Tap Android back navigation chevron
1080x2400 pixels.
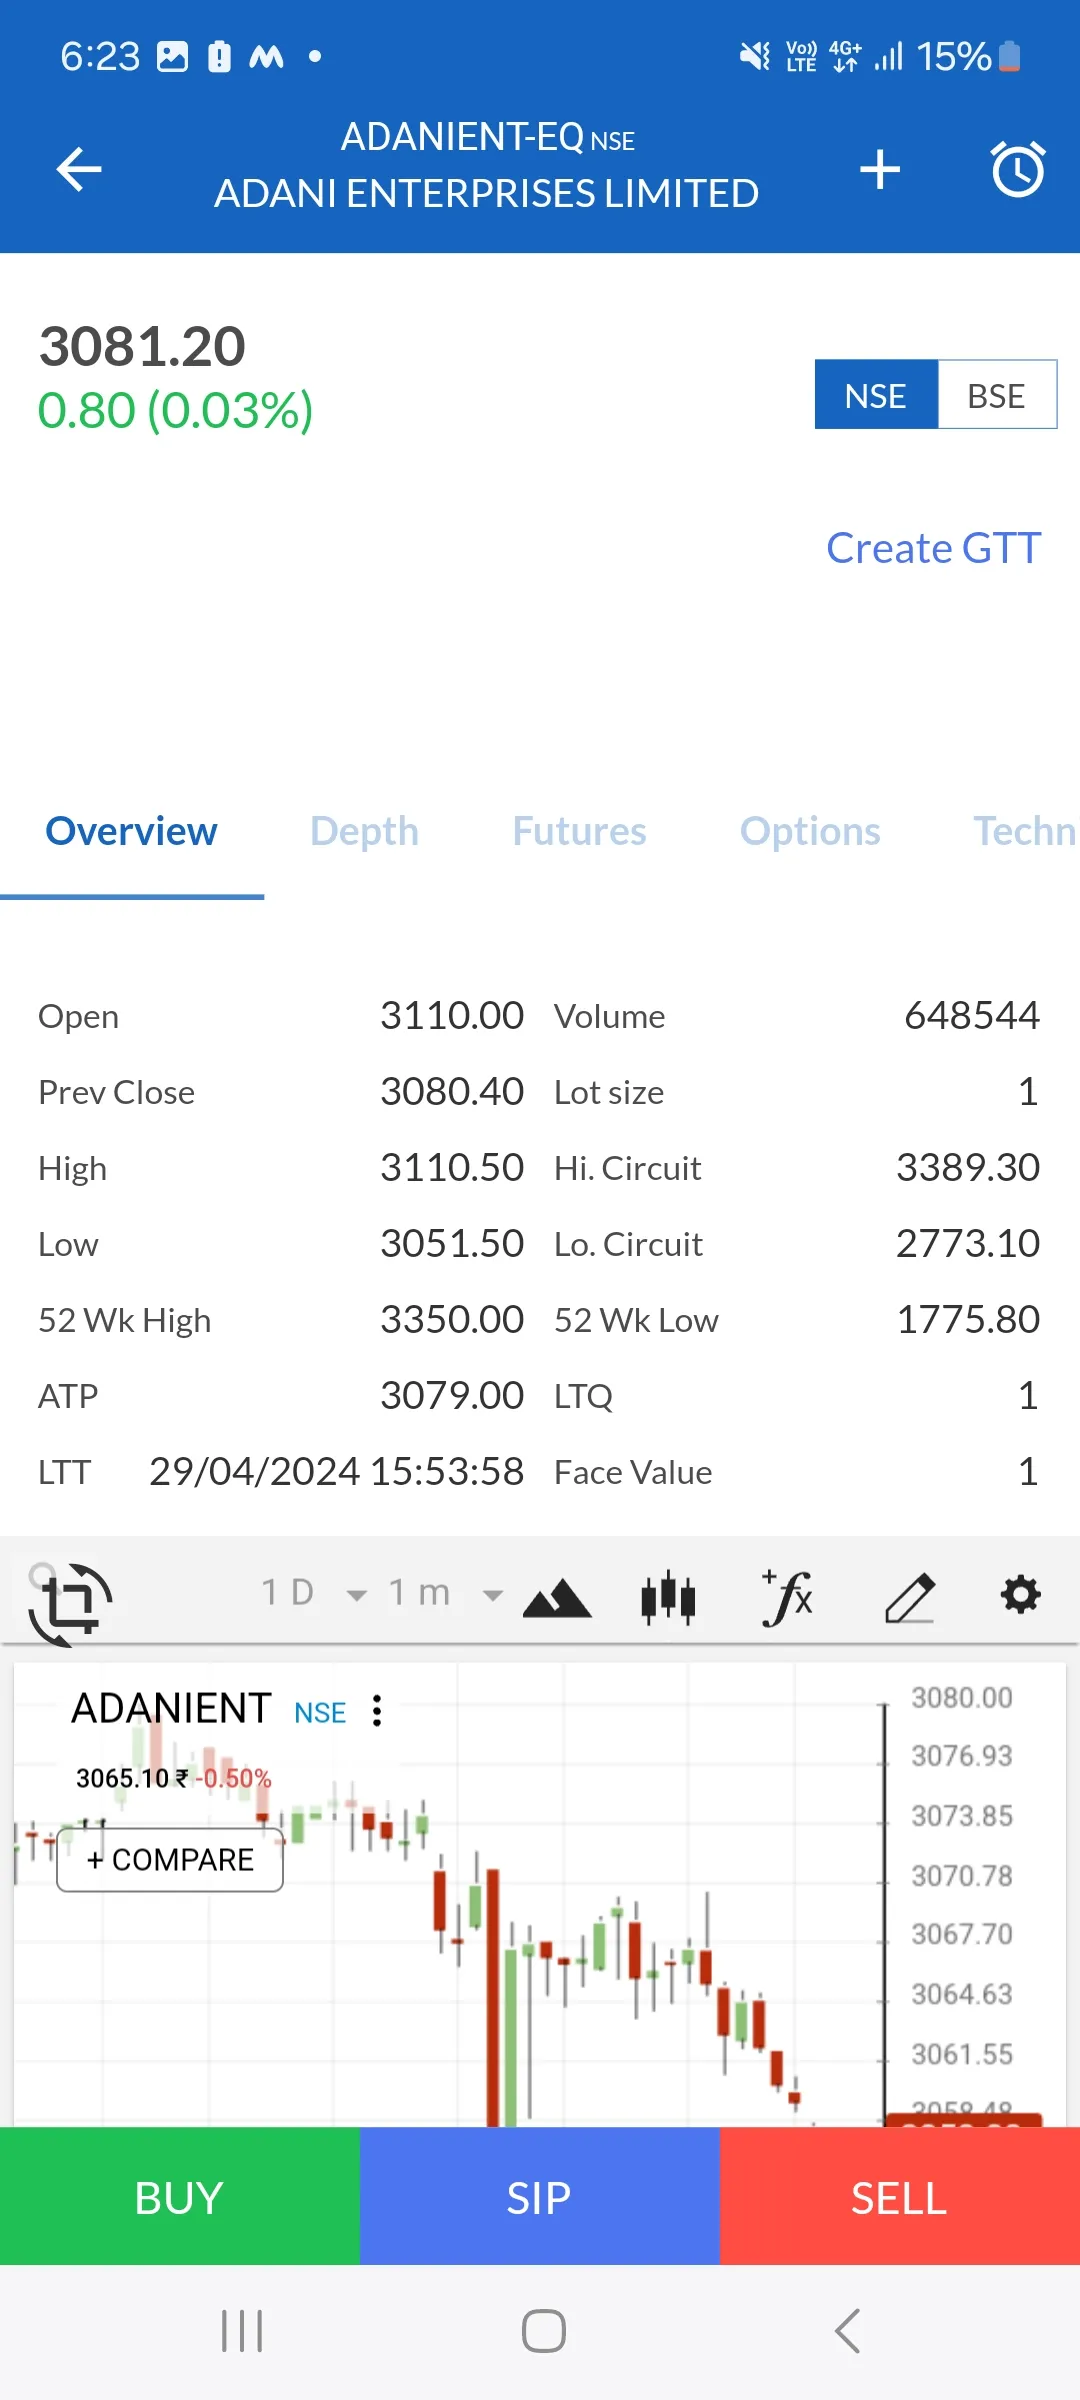pyautogui.click(x=847, y=2331)
